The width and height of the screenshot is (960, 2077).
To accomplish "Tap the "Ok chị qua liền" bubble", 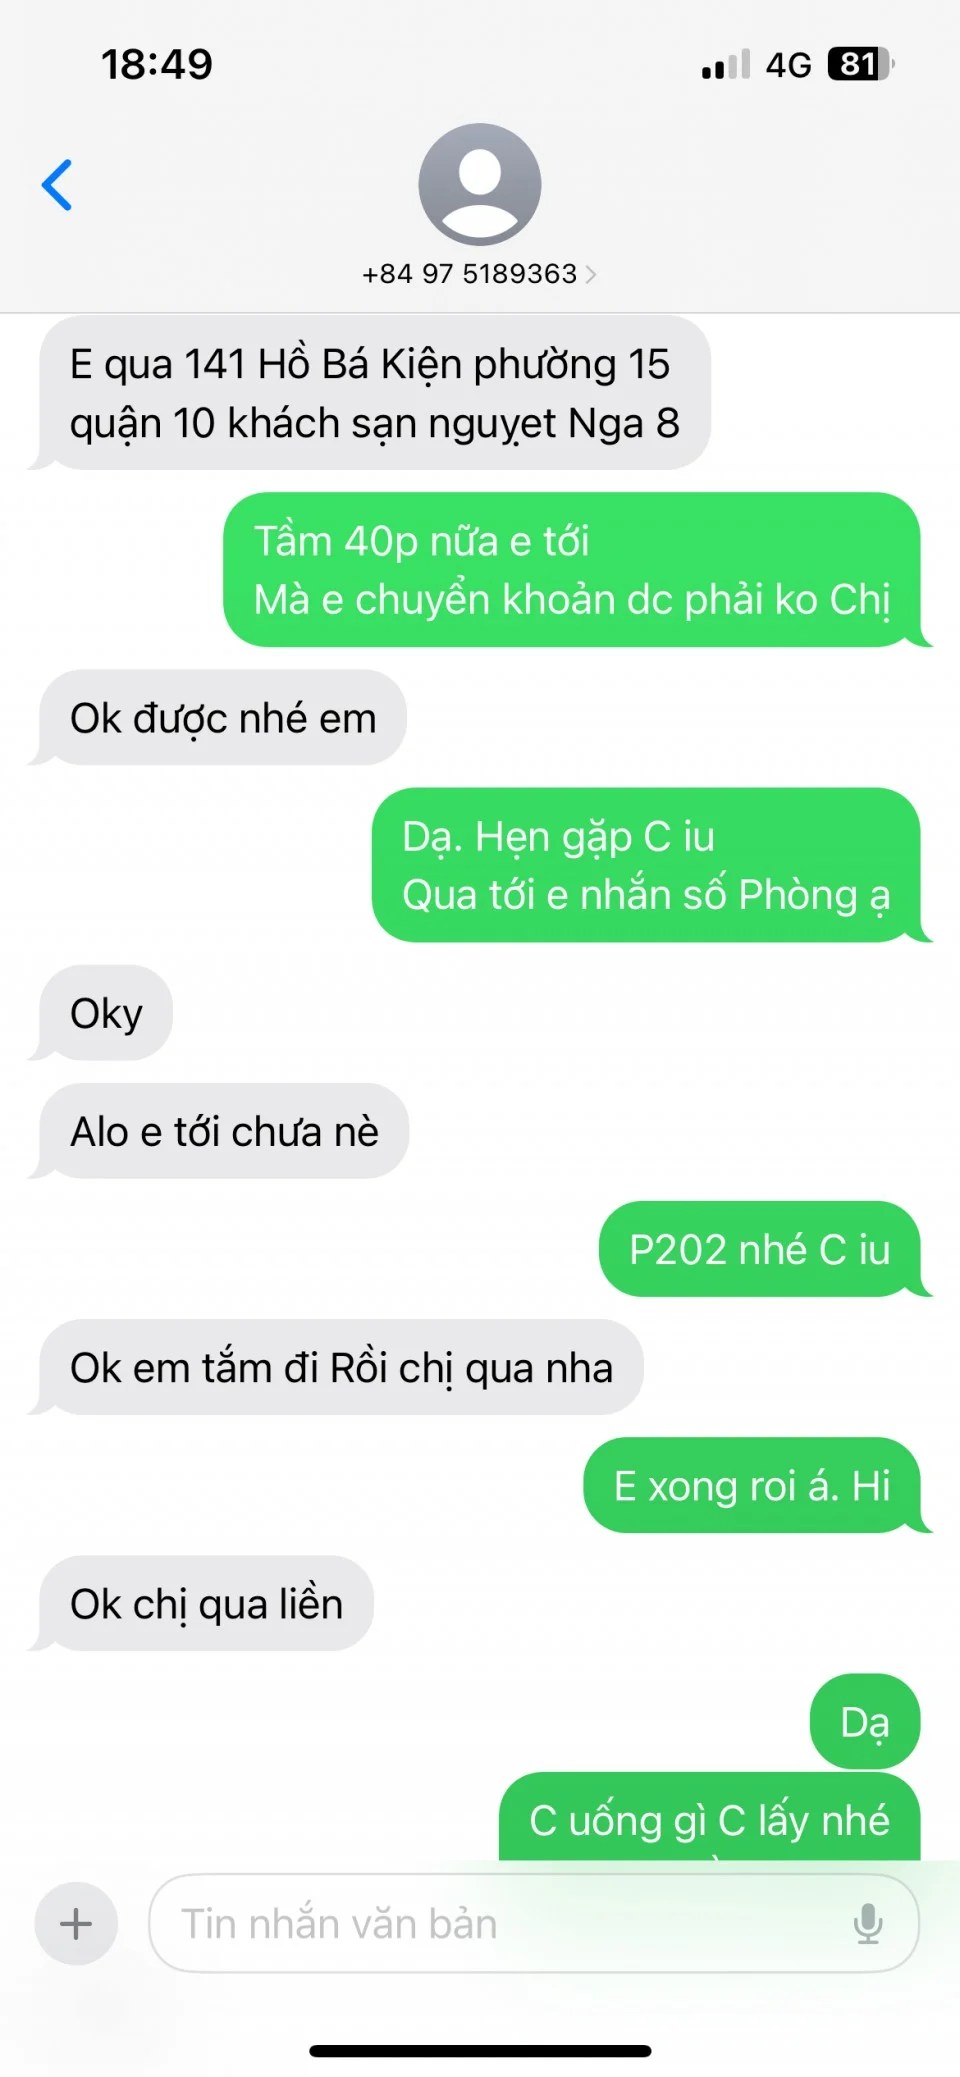I will (206, 1604).
